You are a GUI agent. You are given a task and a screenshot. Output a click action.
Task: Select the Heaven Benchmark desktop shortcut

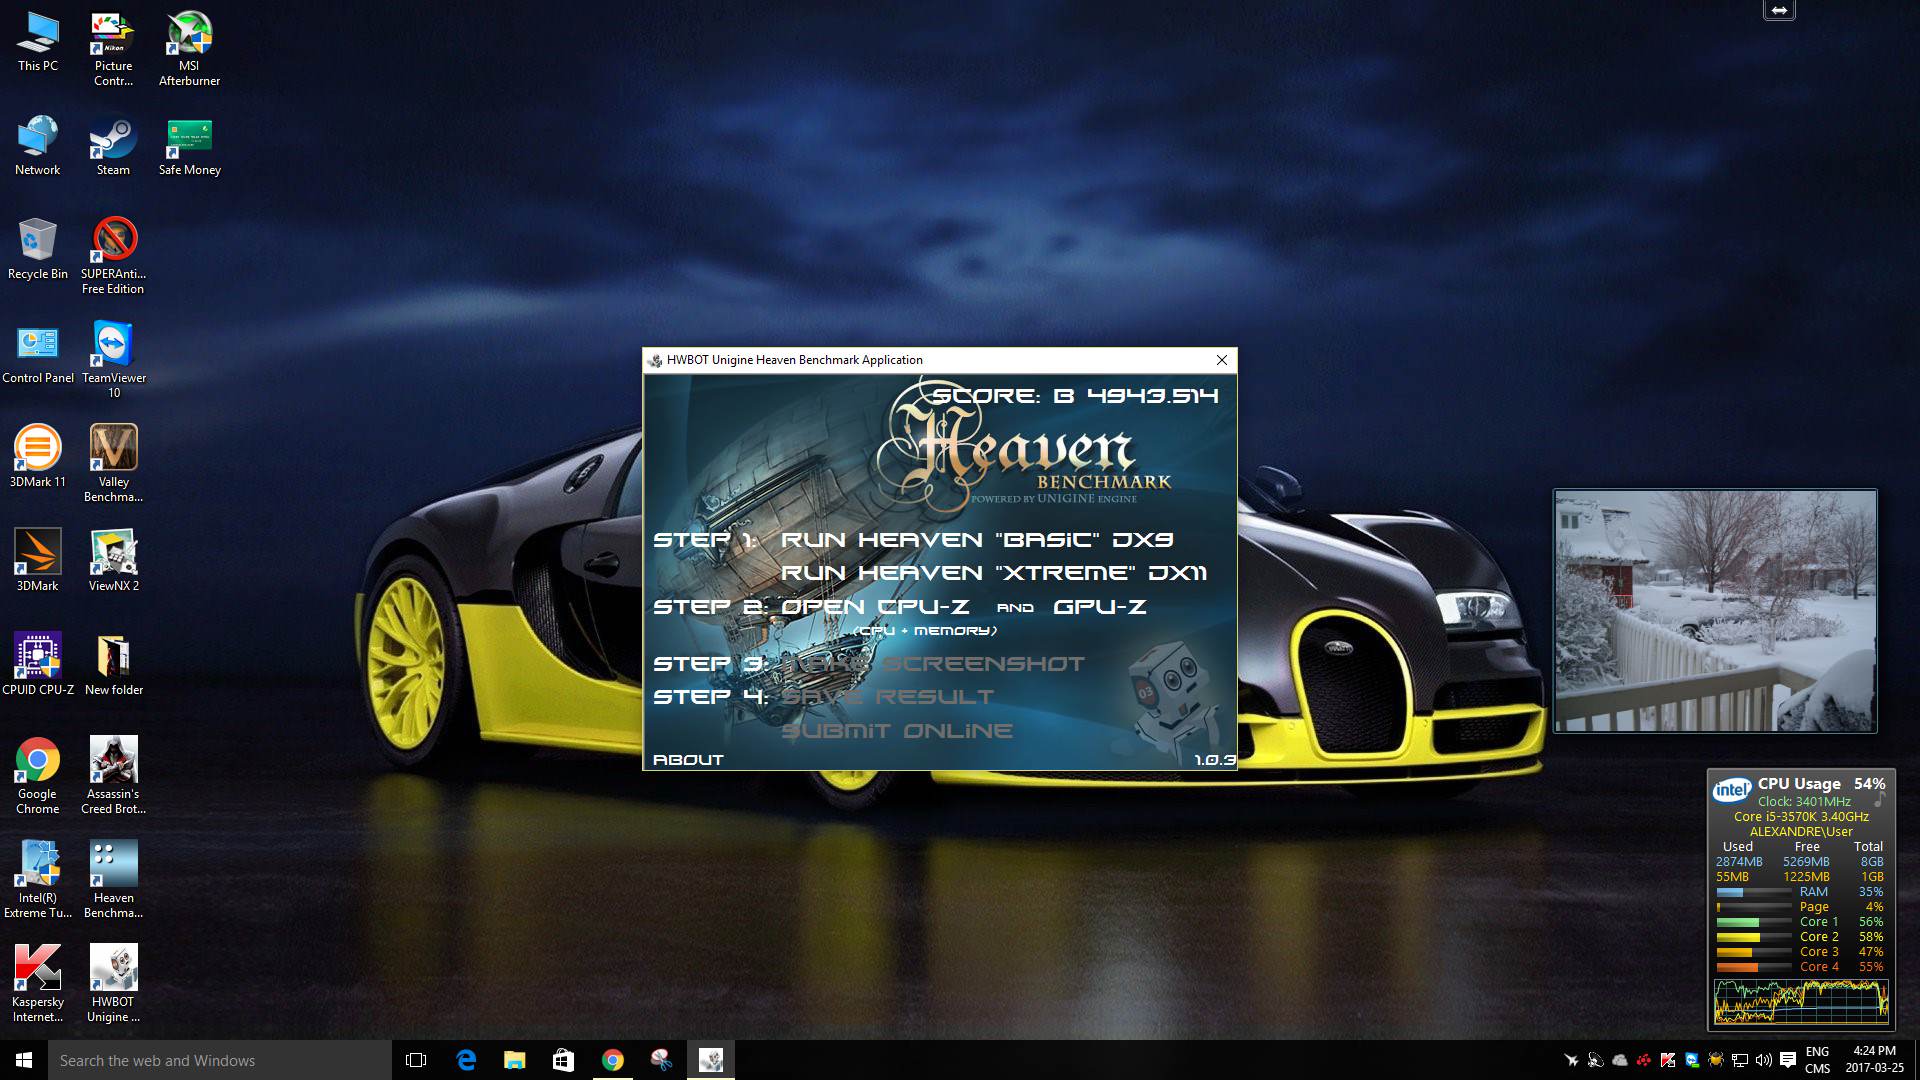click(x=113, y=881)
